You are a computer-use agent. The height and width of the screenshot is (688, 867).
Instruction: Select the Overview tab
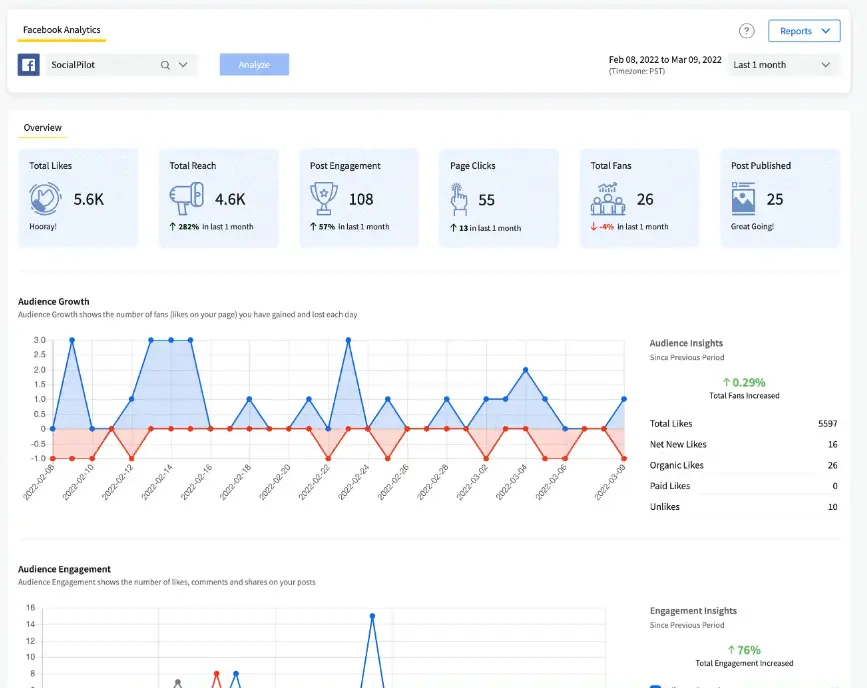click(x=43, y=128)
